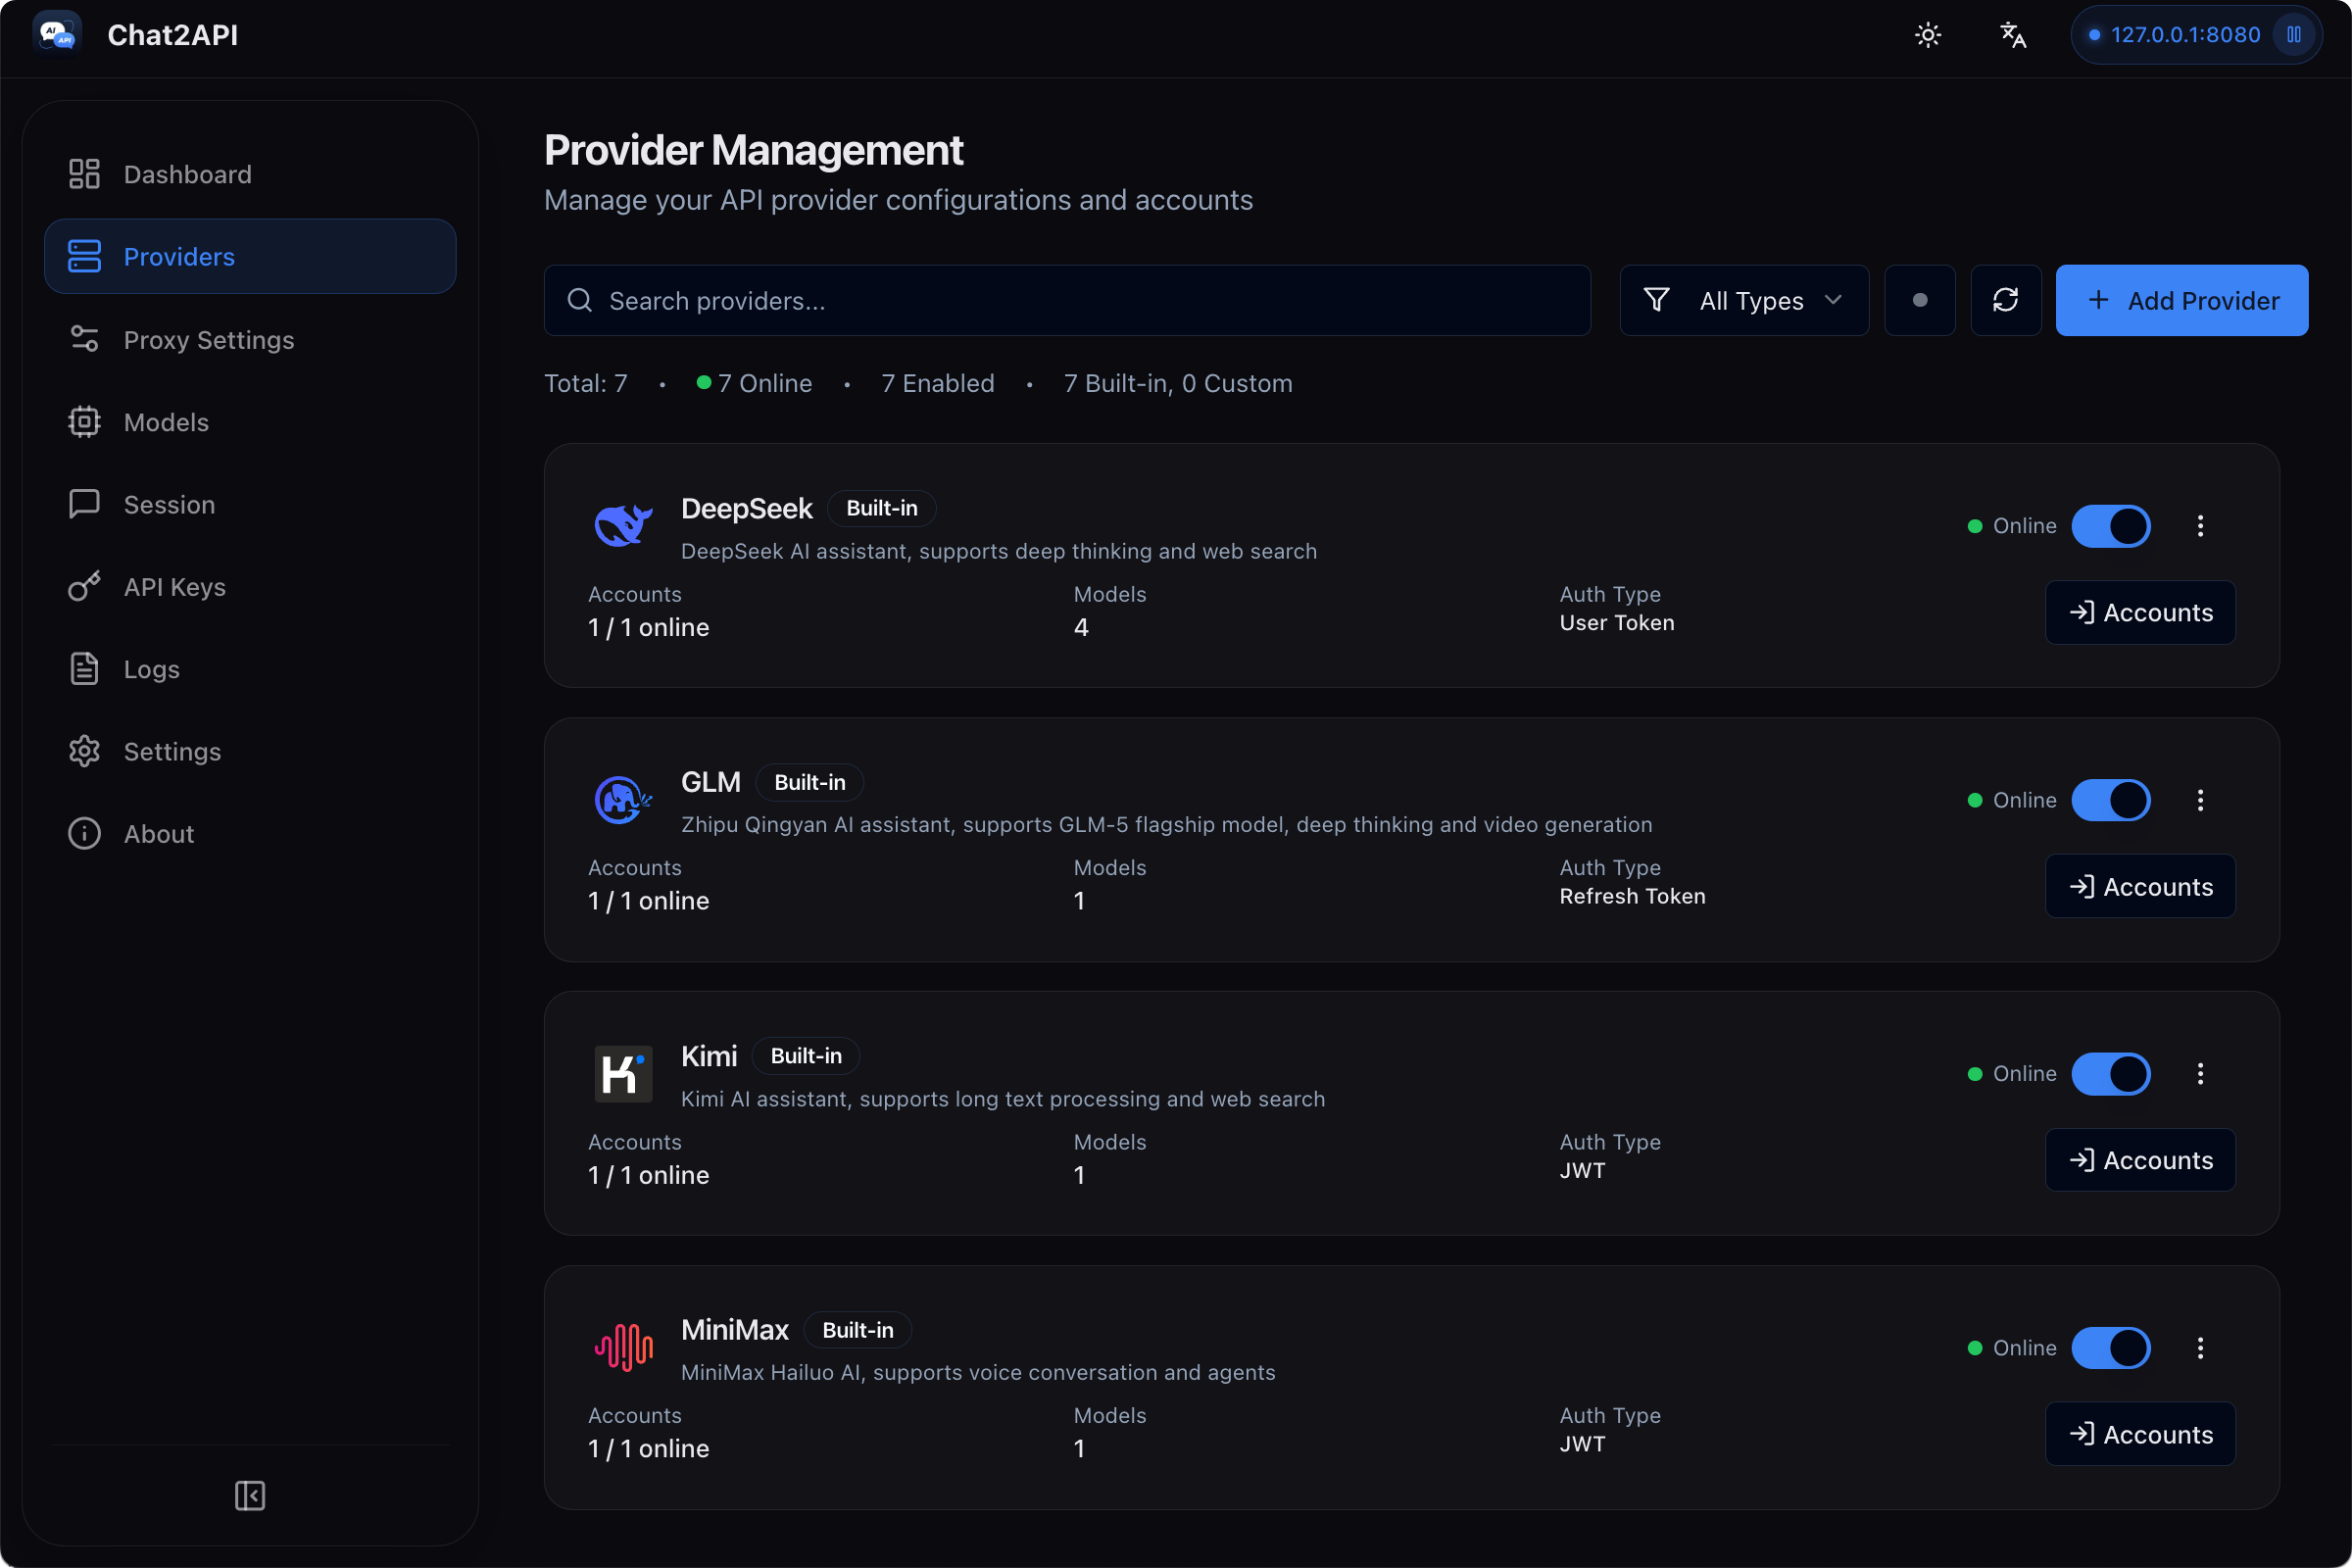Click the Provider Management heading

pos(754,150)
